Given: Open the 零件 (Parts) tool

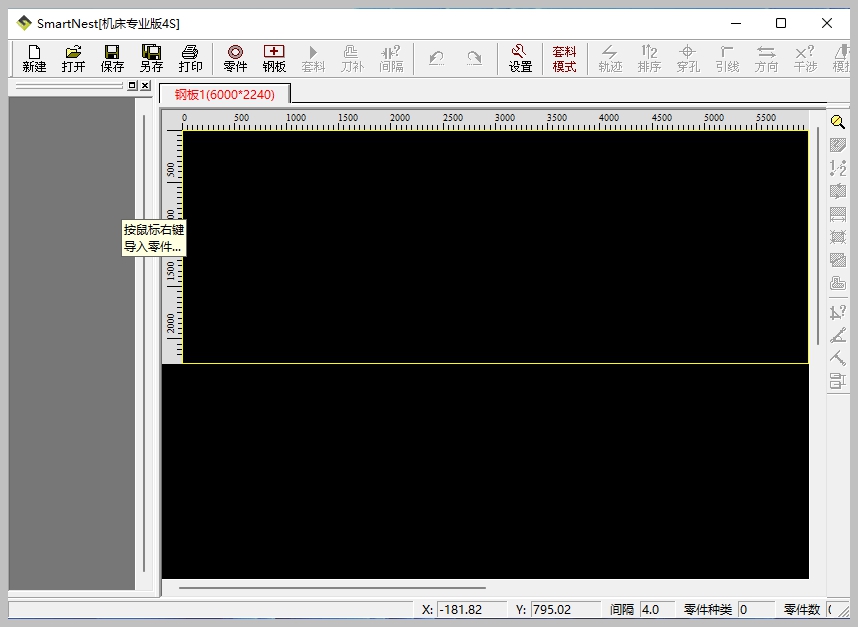Looking at the screenshot, I should tap(235, 58).
